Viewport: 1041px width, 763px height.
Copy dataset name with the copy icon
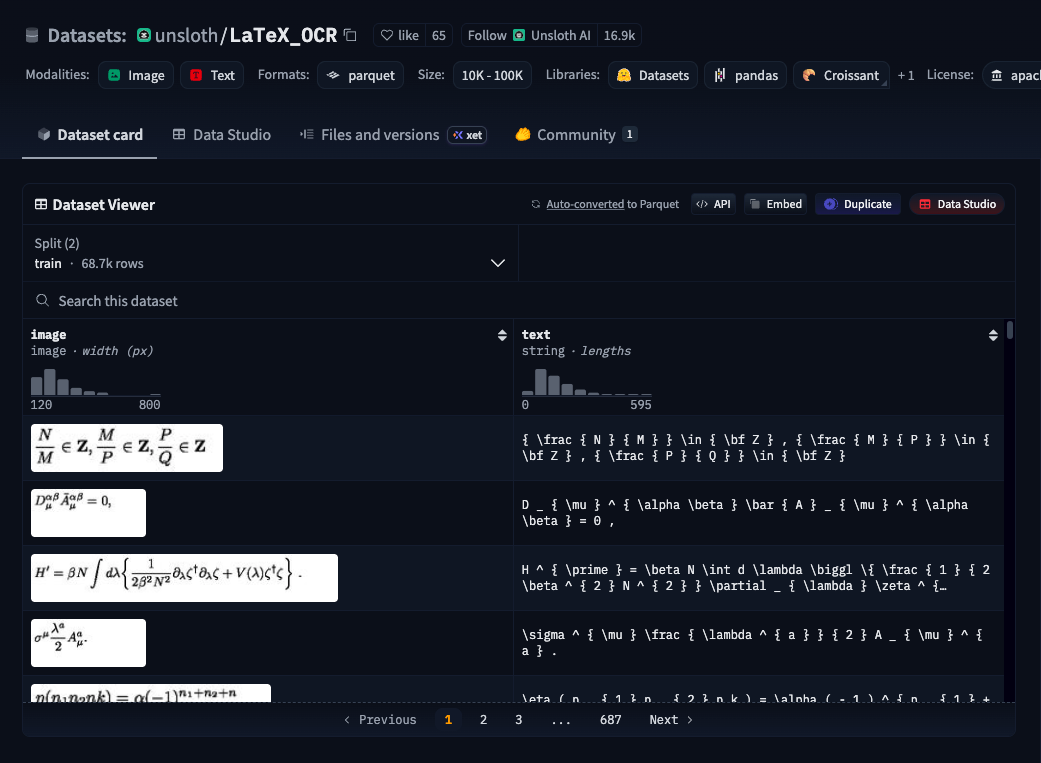click(351, 35)
